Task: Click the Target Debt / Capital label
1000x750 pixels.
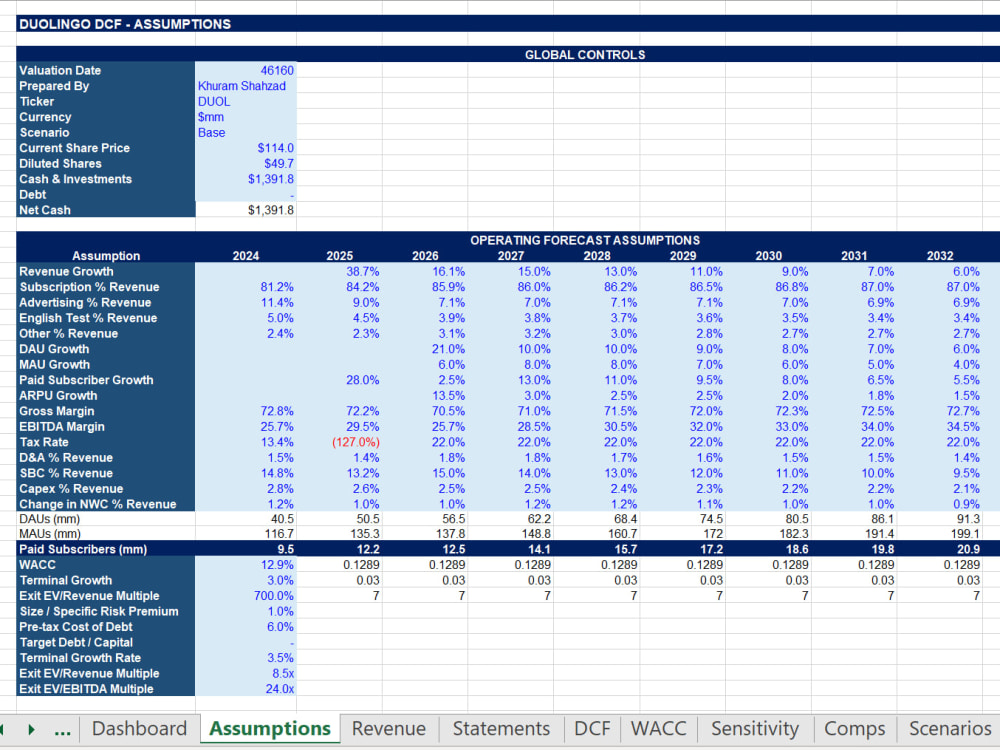Action: click(76, 642)
